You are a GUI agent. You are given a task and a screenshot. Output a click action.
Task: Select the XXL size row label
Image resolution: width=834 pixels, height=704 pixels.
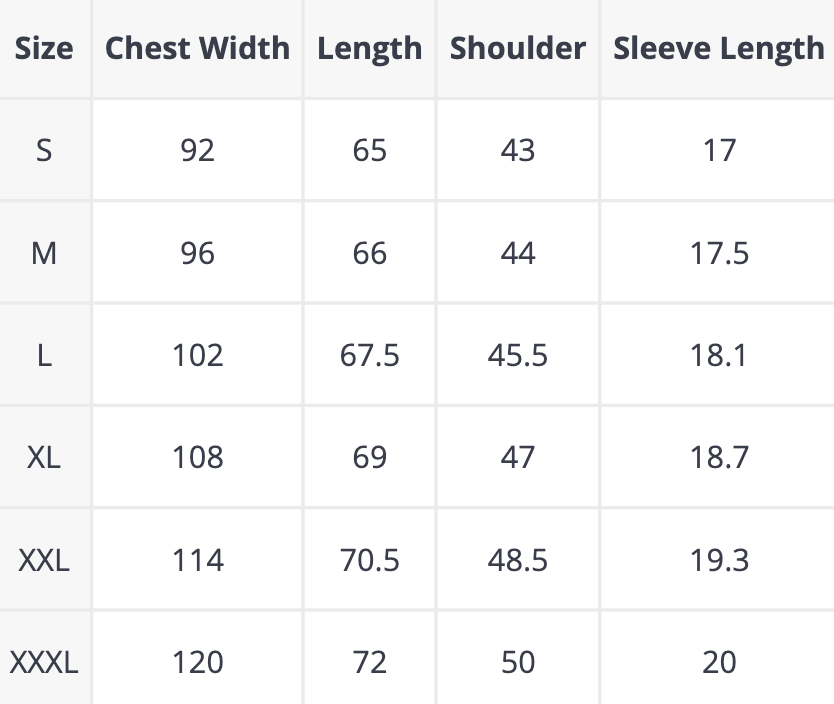[x=44, y=560]
